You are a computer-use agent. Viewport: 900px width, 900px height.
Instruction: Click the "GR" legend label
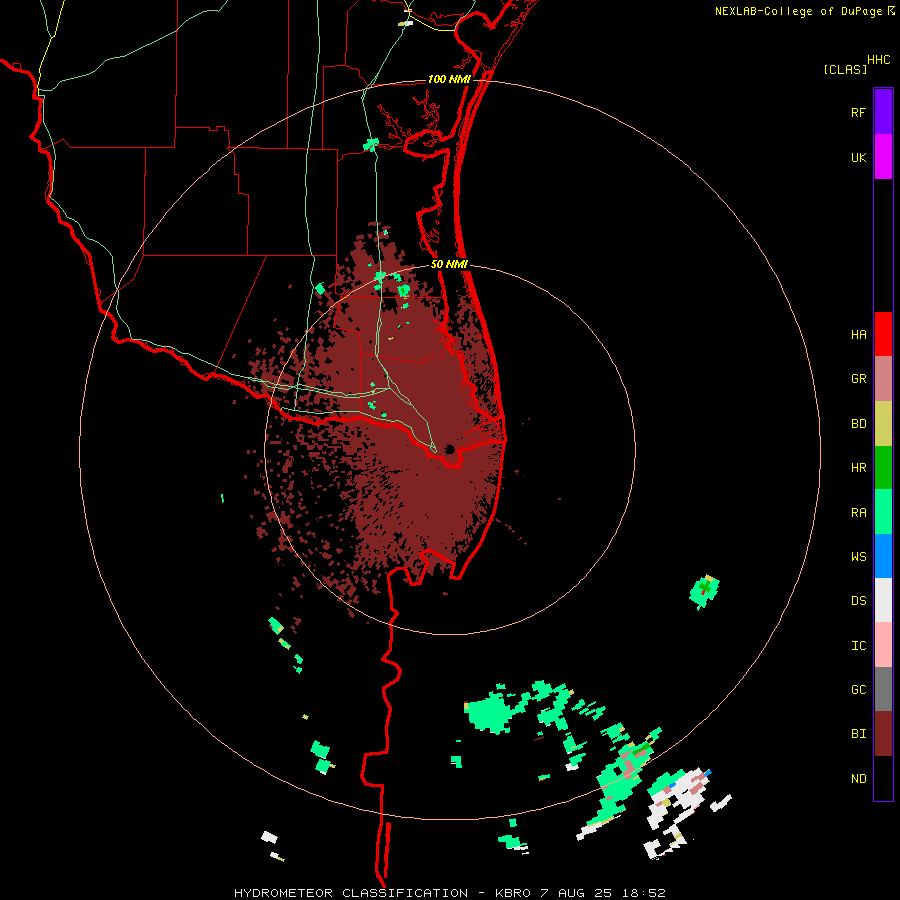pyautogui.click(x=858, y=379)
